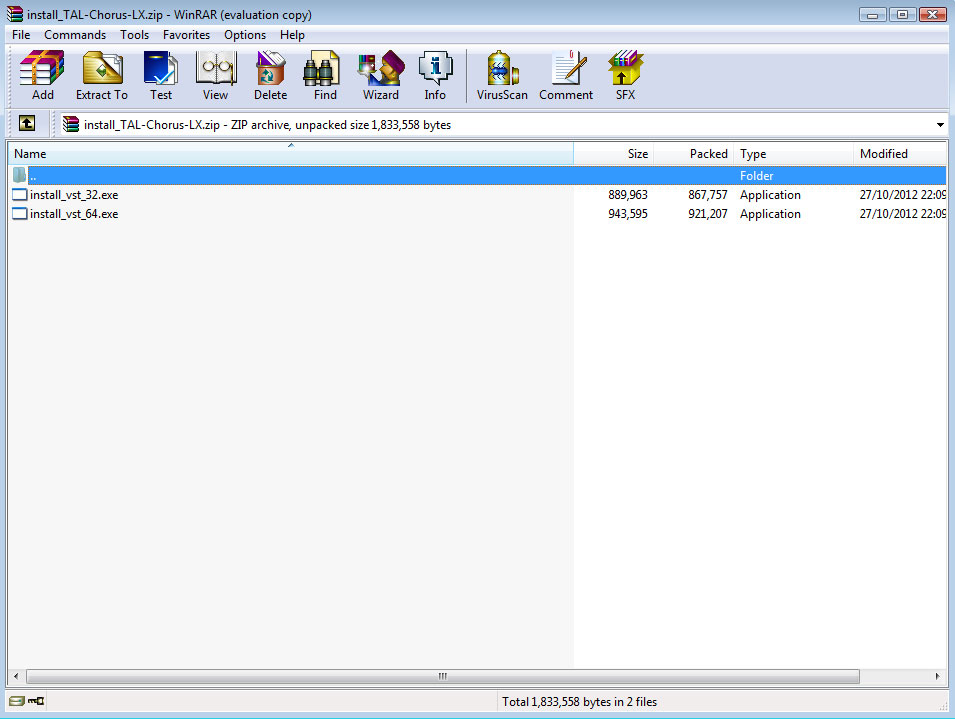Run the Test archive tool
Viewport: 955px width, 719px height.
pos(161,75)
